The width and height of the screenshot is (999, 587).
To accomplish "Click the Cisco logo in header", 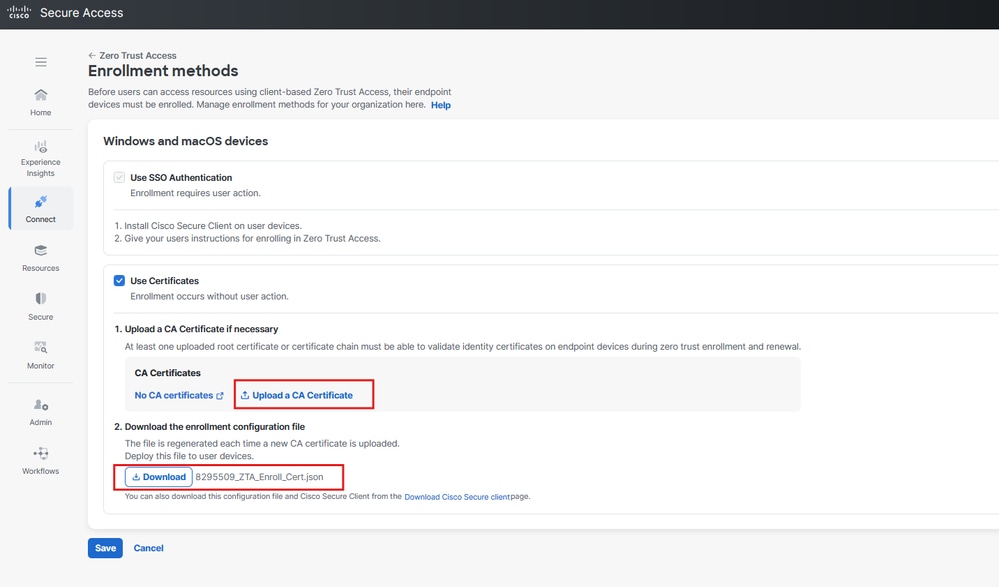I will point(19,13).
